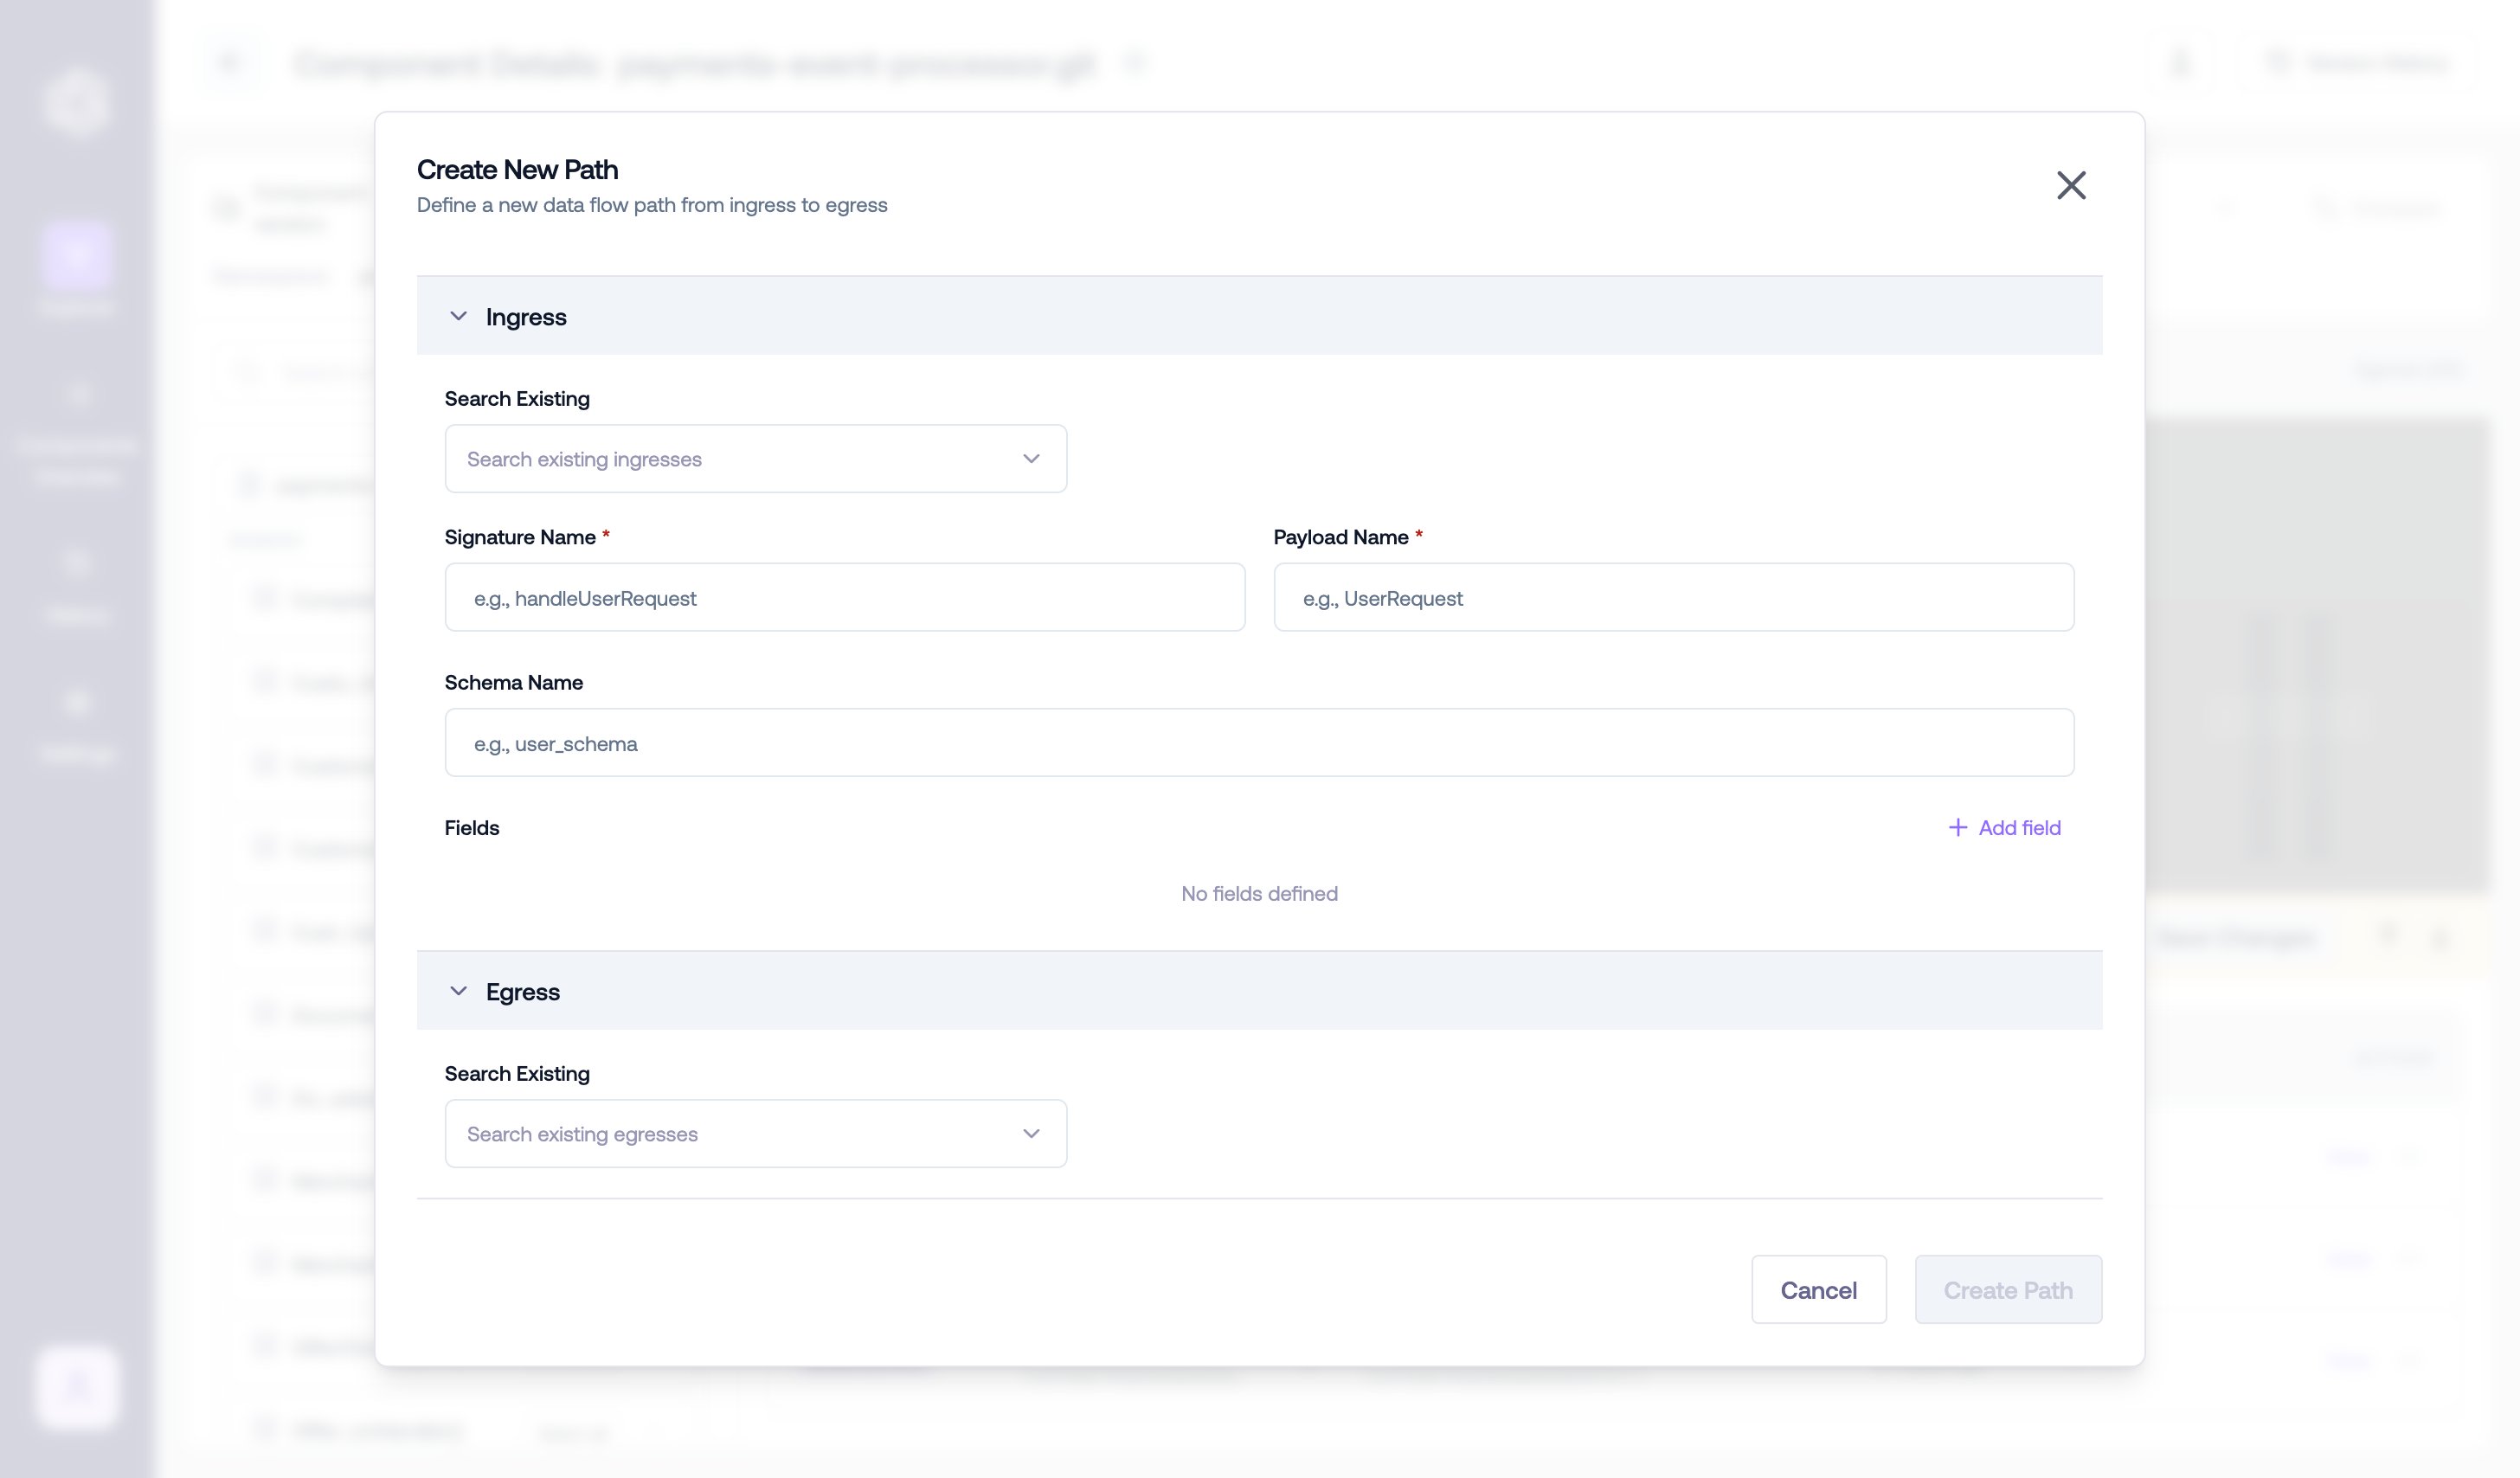Click the Search Existing label under Egress
Screen dimensions: 2520x1478
tap(517, 1074)
